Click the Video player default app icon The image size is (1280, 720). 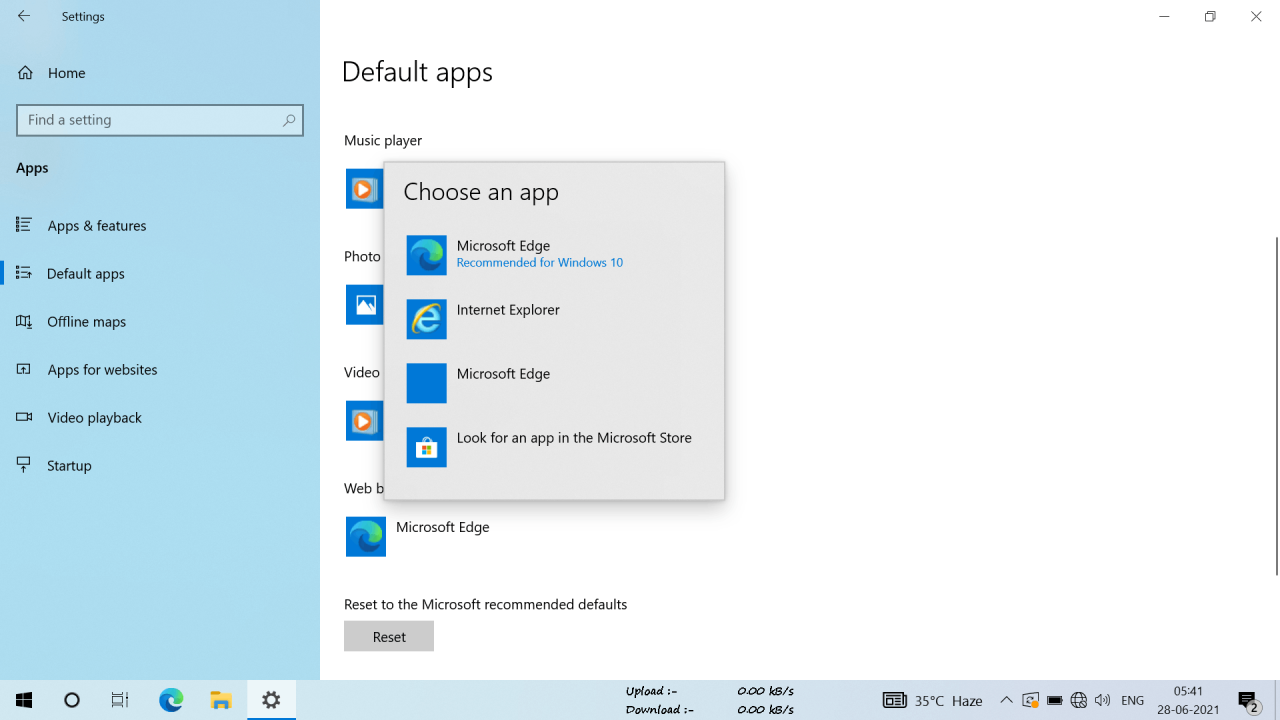(x=365, y=421)
